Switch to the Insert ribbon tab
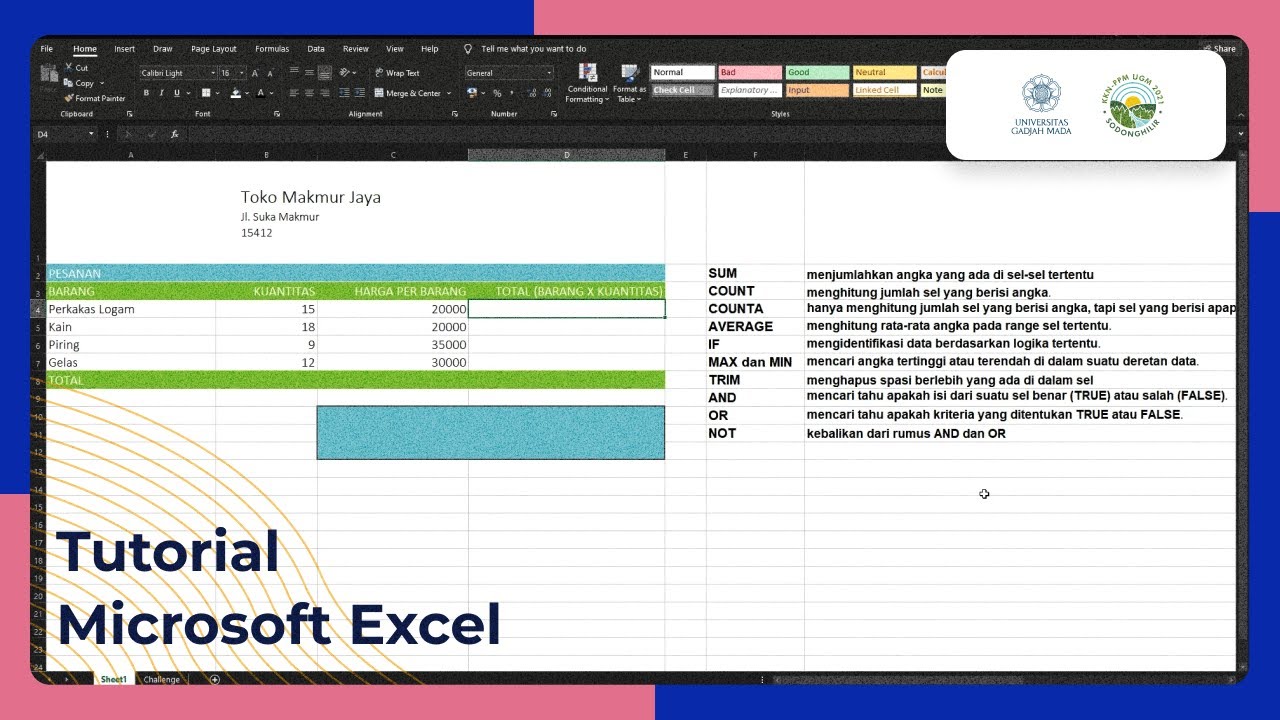The image size is (1280, 720). (x=124, y=49)
